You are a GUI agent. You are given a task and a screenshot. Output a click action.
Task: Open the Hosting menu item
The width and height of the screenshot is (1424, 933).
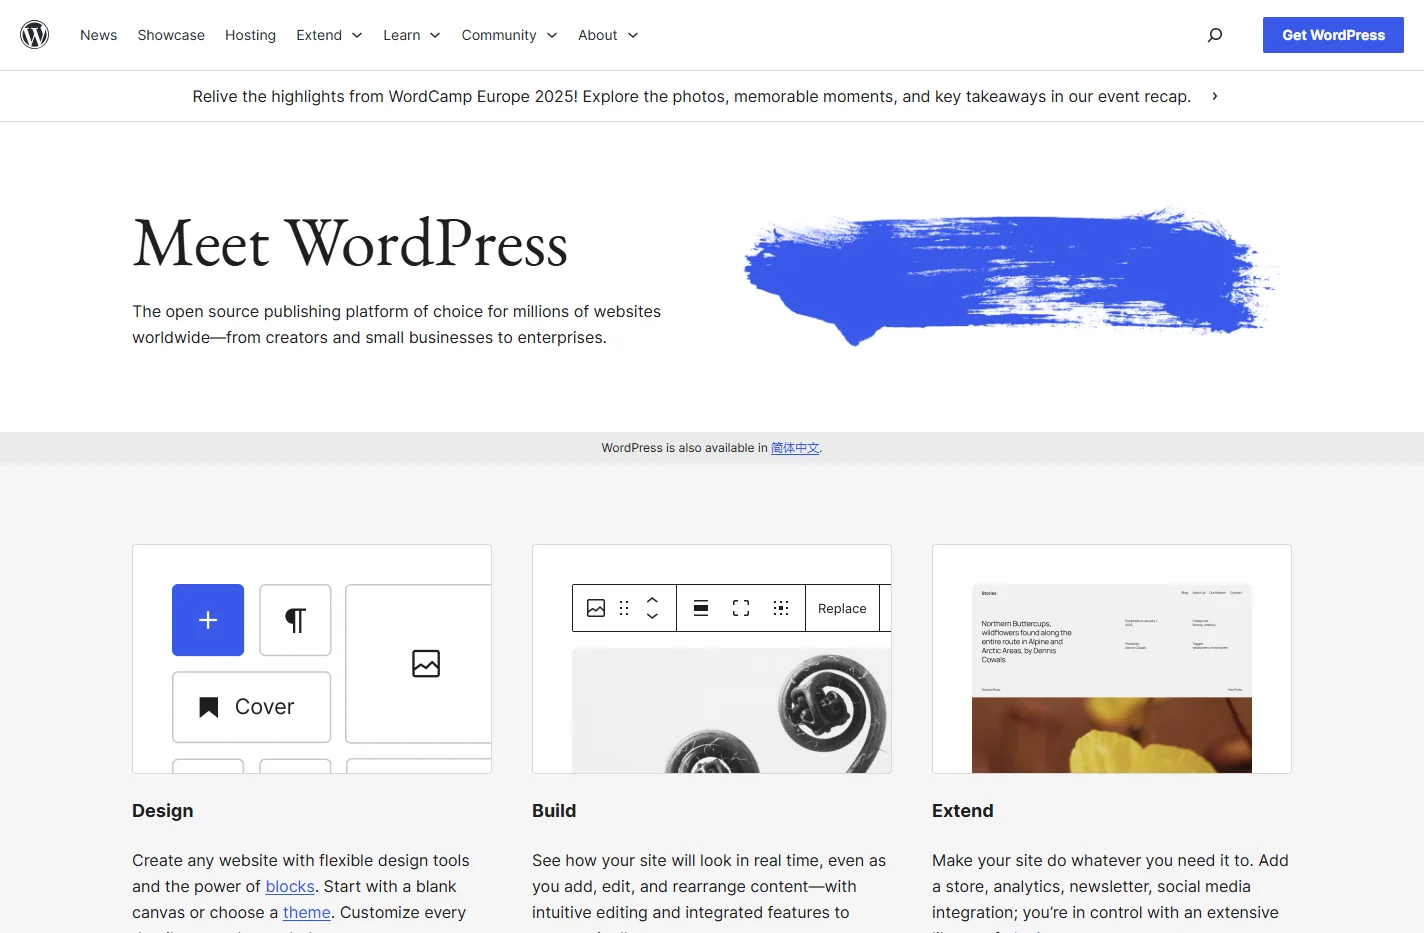coord(250,35)
